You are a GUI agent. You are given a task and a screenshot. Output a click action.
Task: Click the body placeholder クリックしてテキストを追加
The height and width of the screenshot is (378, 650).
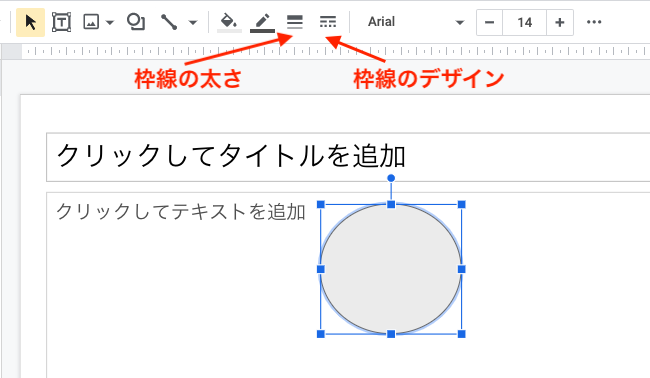tap(181, 211)
